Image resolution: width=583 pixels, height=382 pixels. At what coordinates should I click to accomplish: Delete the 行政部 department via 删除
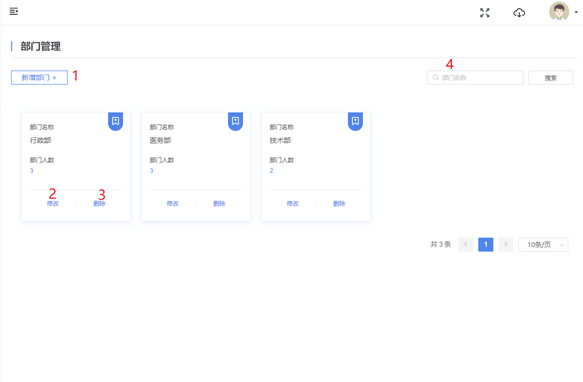[99, 203]
